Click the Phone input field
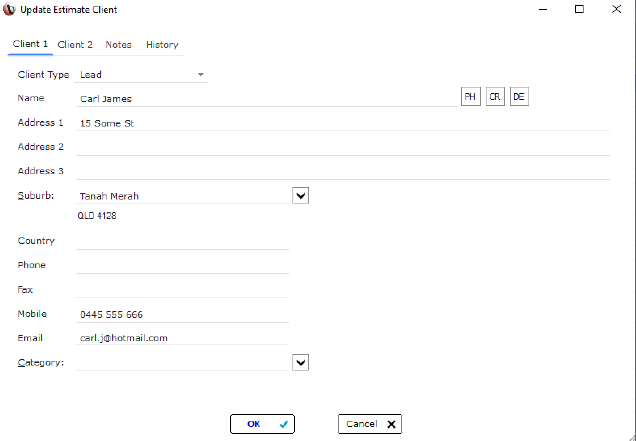 [183, 266]
